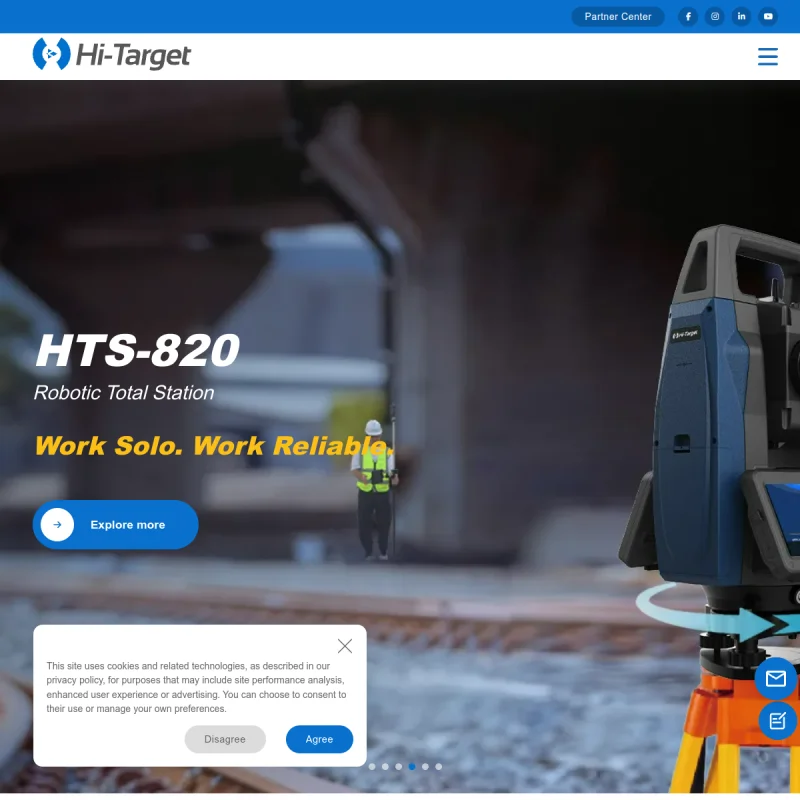Image resolution: width=800 pixels, height=800 pixels.
Task: Click the Explore more button
Action: (x=115, y=524)
